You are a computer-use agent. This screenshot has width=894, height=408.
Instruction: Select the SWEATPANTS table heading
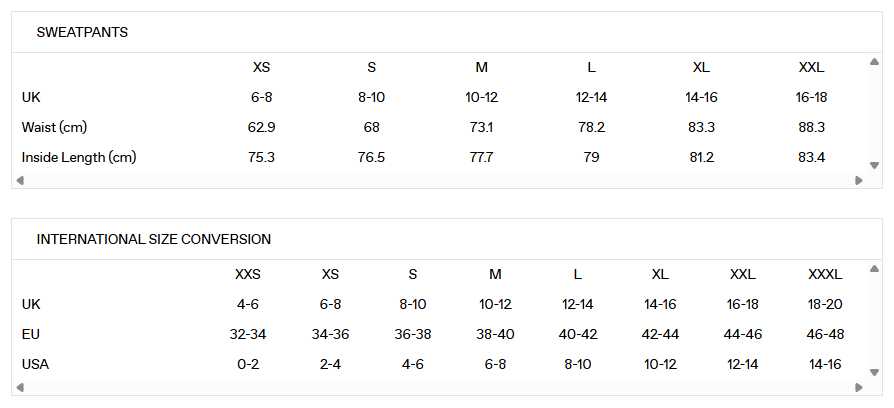82,33
